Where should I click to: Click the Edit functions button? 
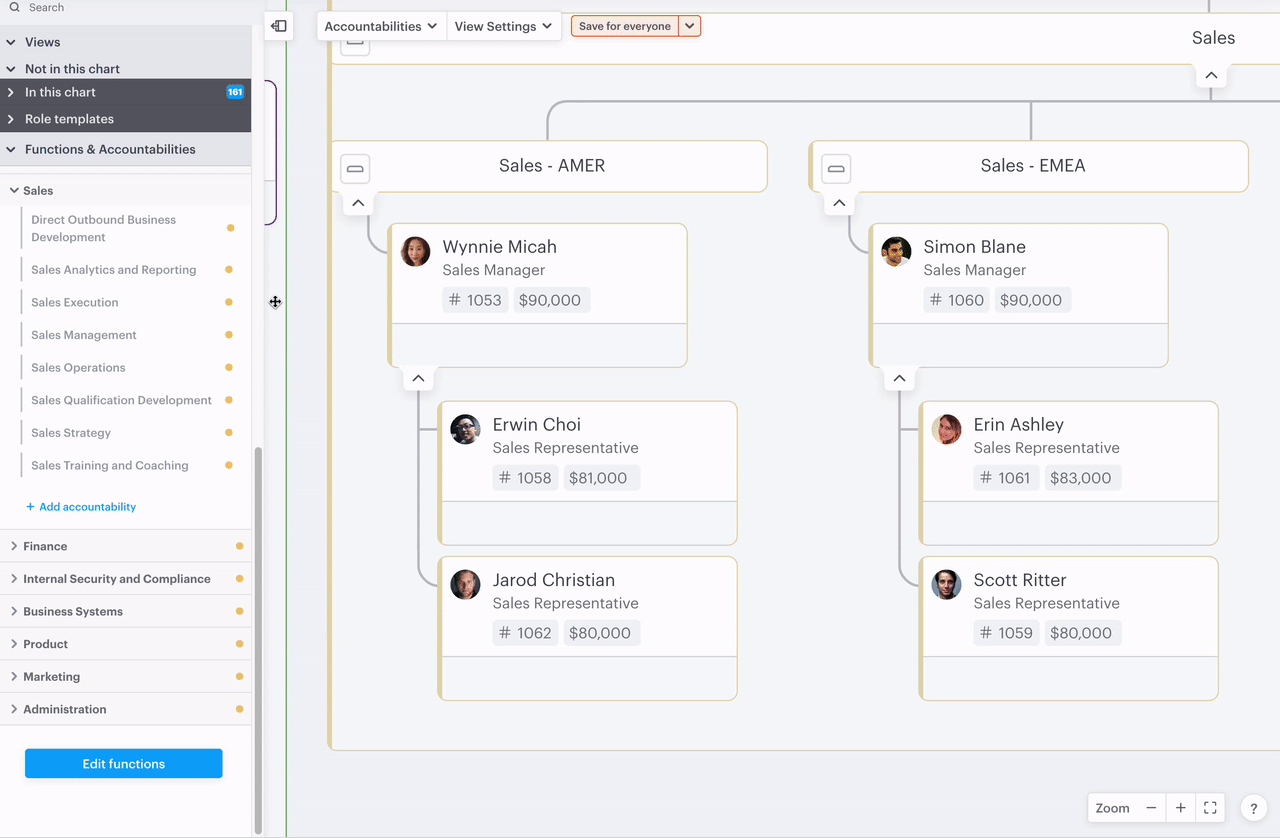[124, 763]
